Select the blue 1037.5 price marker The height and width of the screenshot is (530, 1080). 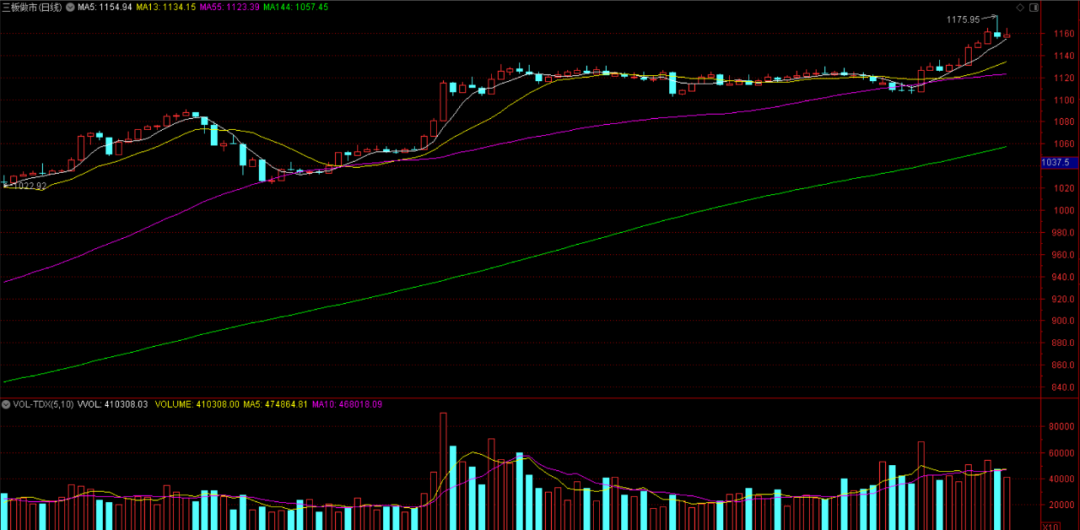click(x=1059, y=162)
